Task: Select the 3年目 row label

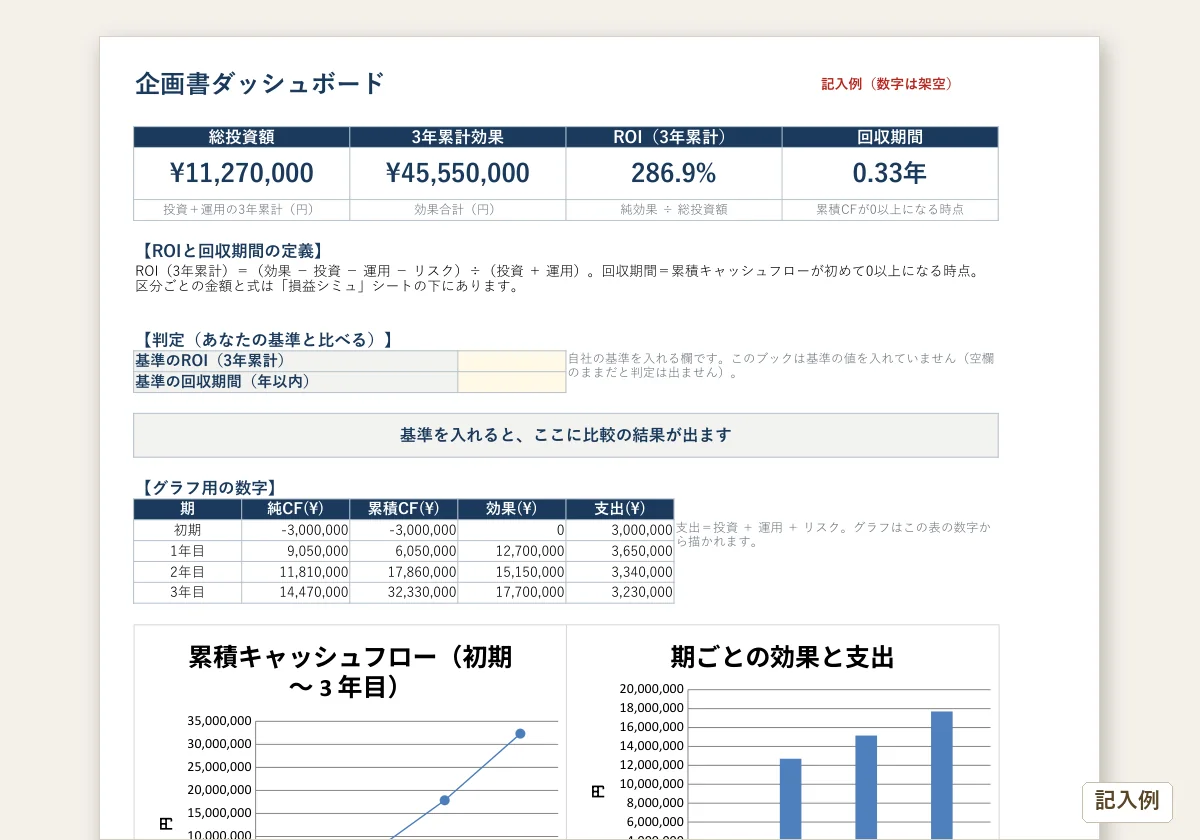Action: click(188, 593)
